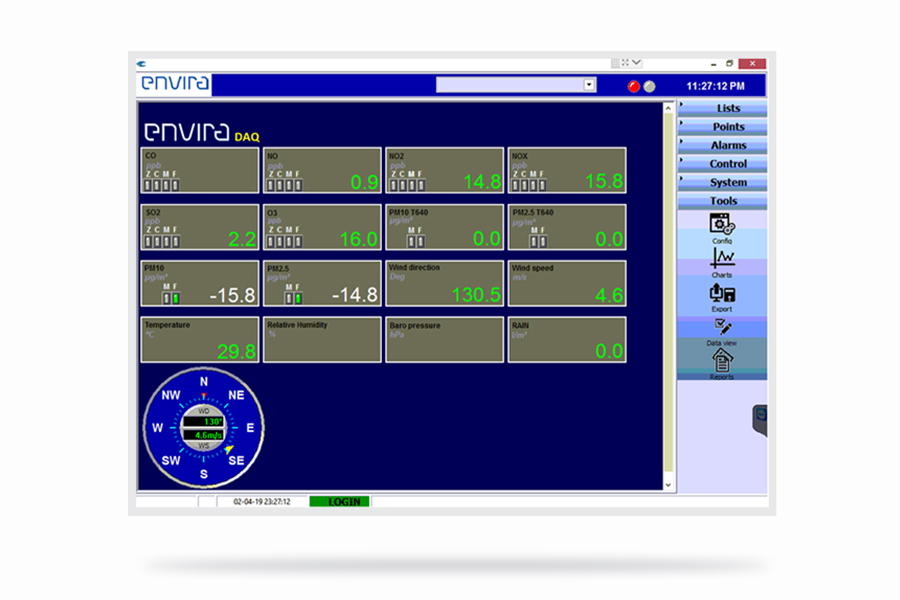Toggle the F flag on NOX tile

tap(542, 185)
